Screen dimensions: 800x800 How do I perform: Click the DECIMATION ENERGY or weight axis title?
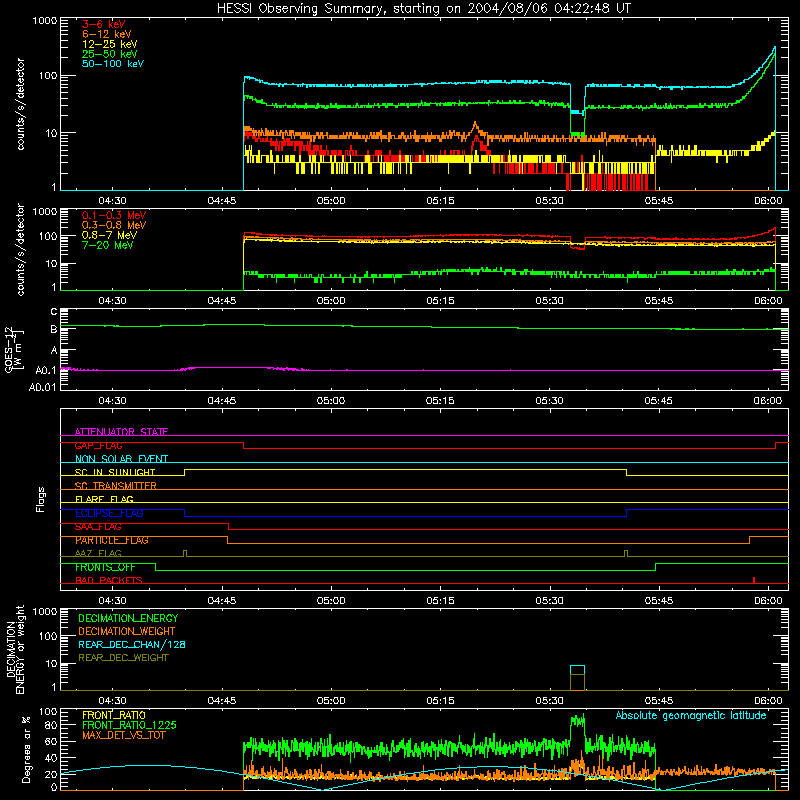tap(15, 649)
